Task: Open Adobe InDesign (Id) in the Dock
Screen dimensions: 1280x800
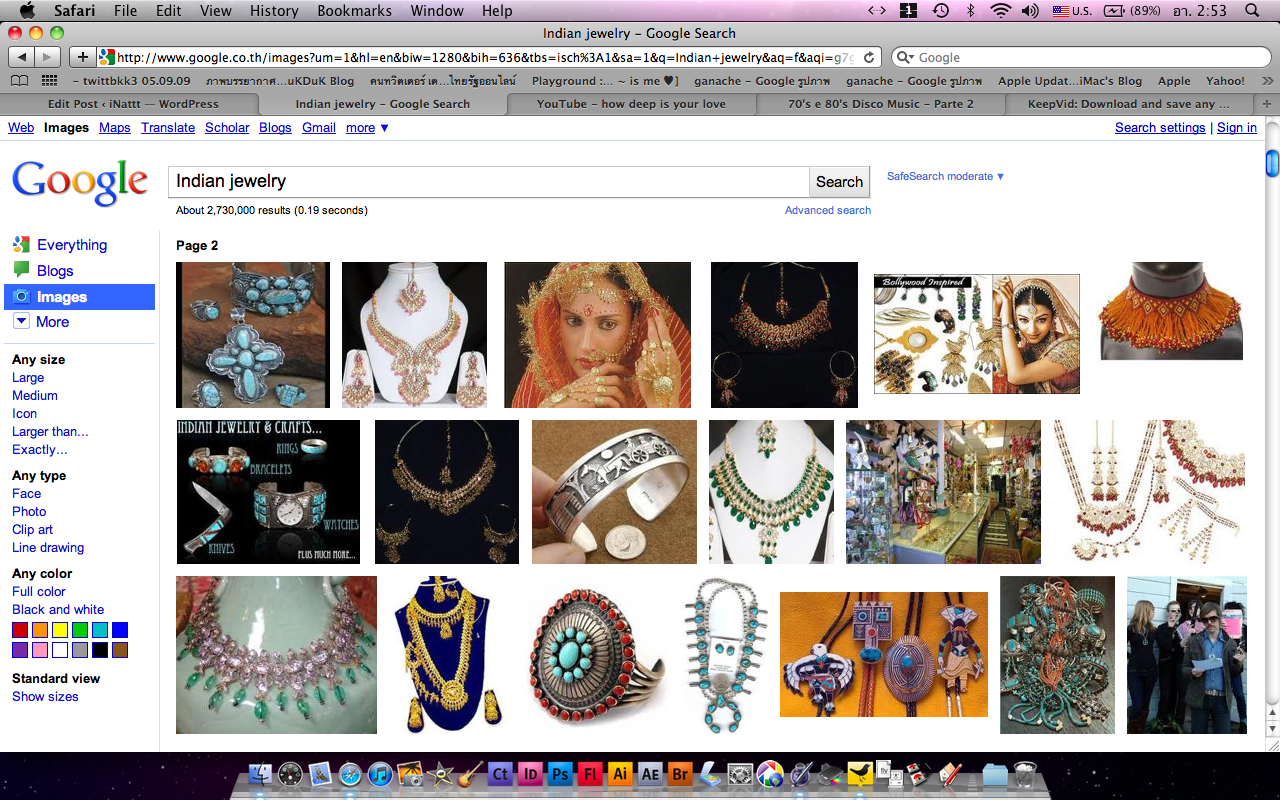Action: [530, 773]
